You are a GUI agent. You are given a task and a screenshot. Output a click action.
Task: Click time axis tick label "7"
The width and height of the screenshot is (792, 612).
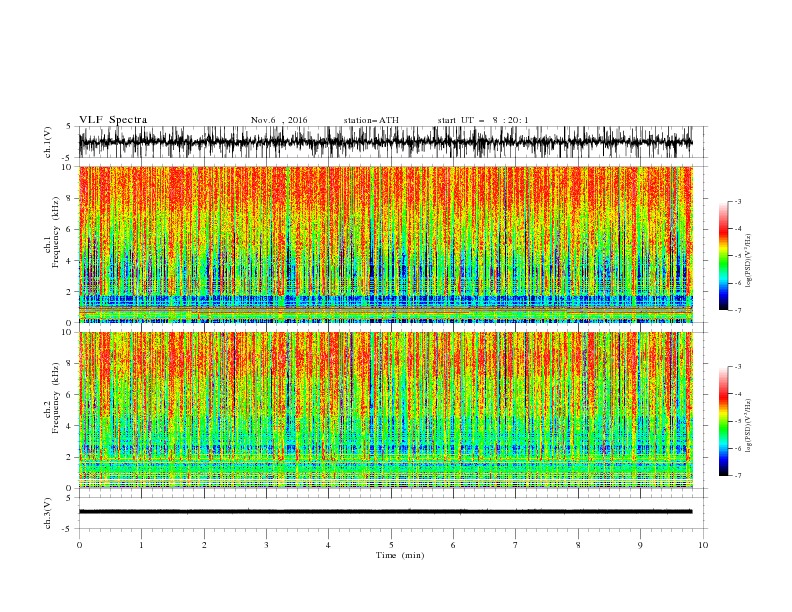click(516, 545)
